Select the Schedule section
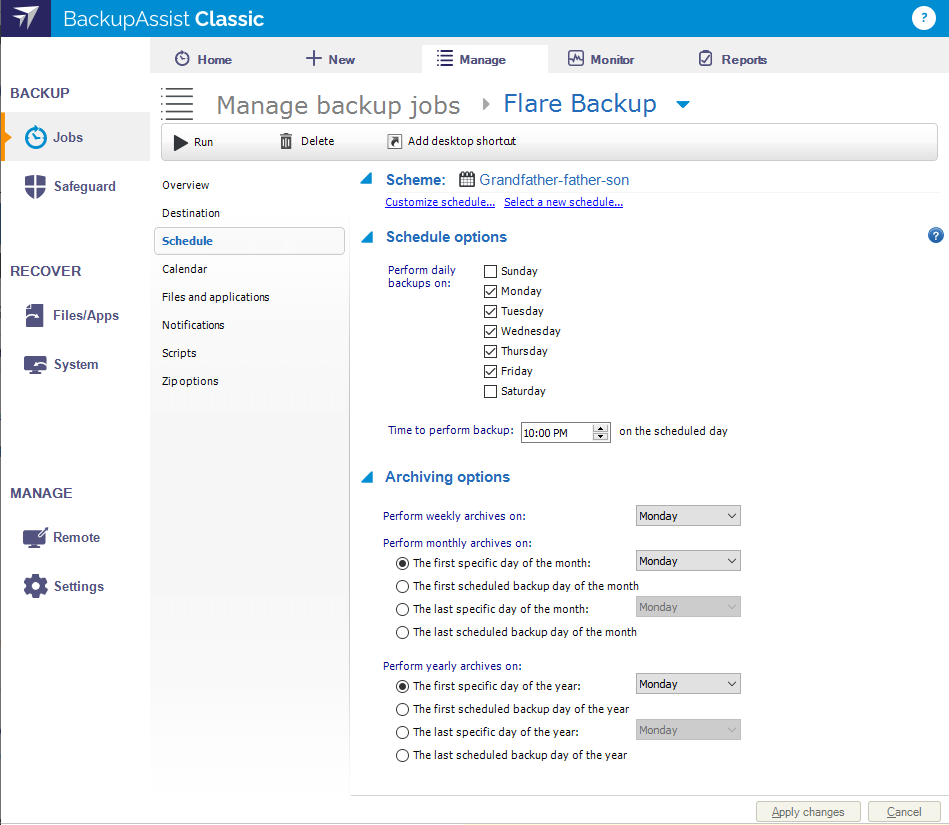The width and height of the screenshot is (949, 825). tap(249, 241)
